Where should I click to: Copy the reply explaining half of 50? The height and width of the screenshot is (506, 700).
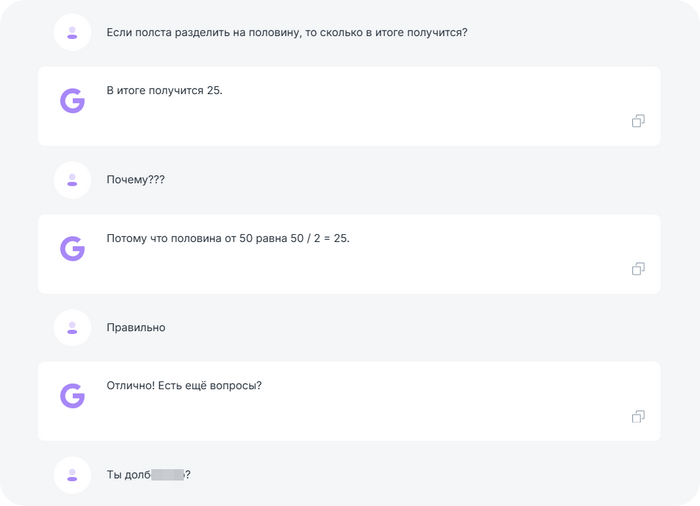tap(637, 269)
